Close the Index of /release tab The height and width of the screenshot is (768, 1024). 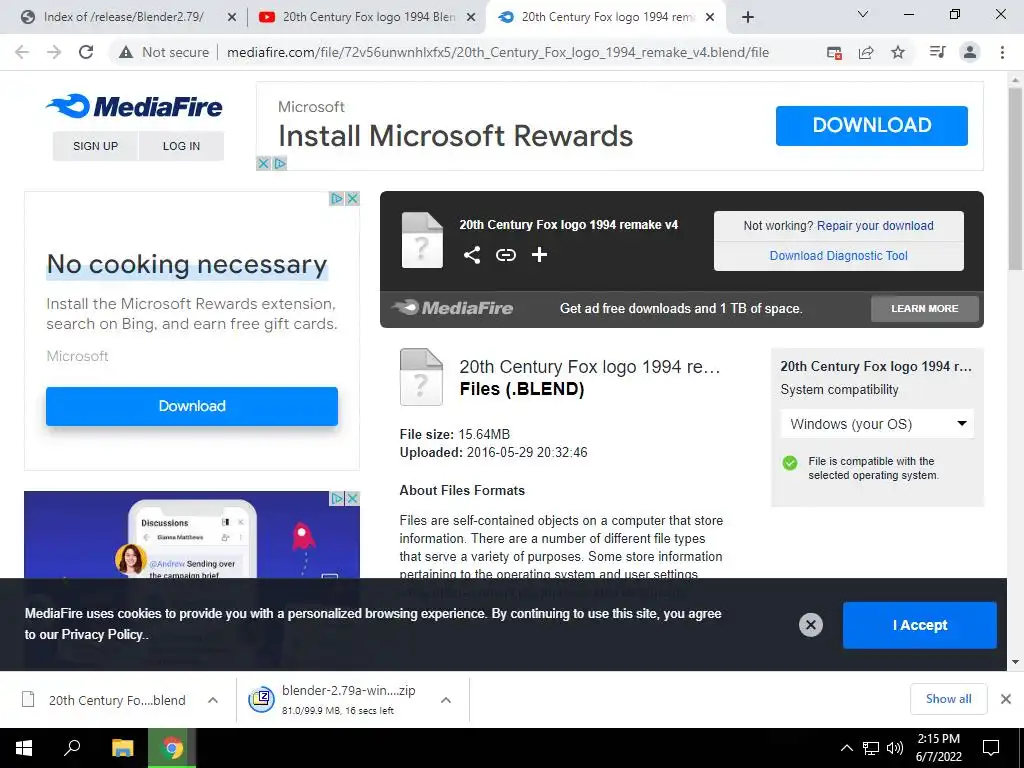232,18
